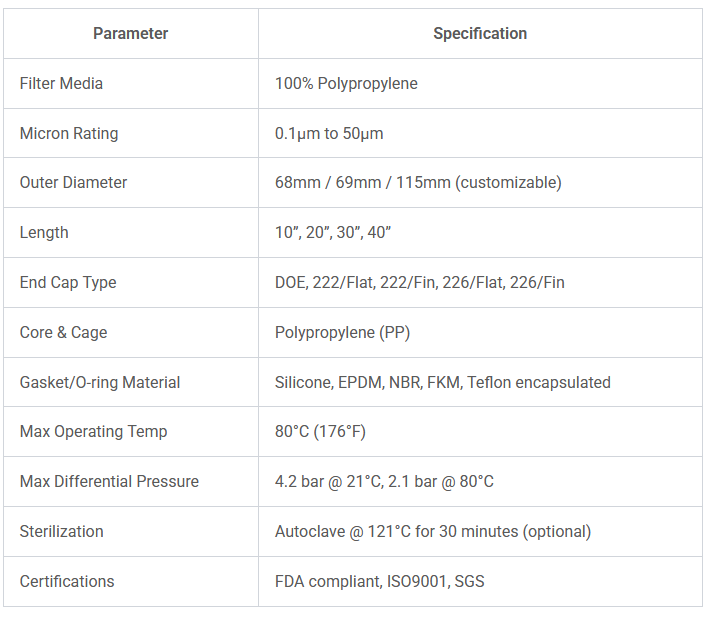Click the Specification column header
The height and width of the screenshot is (620, 709).
(480, 34)
